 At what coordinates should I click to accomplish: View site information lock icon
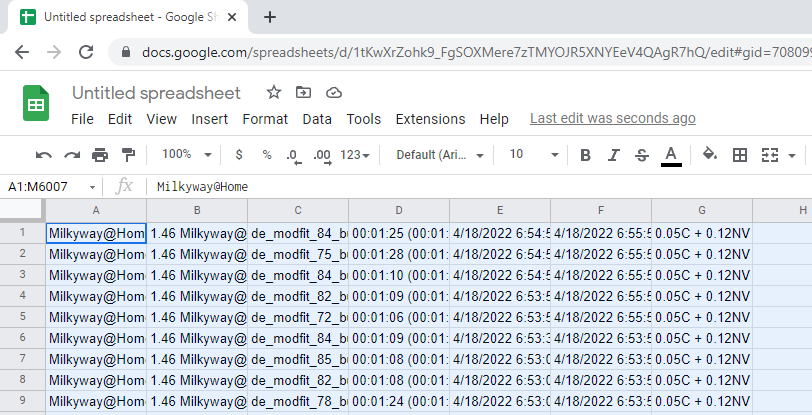click(x=125, y=52)
